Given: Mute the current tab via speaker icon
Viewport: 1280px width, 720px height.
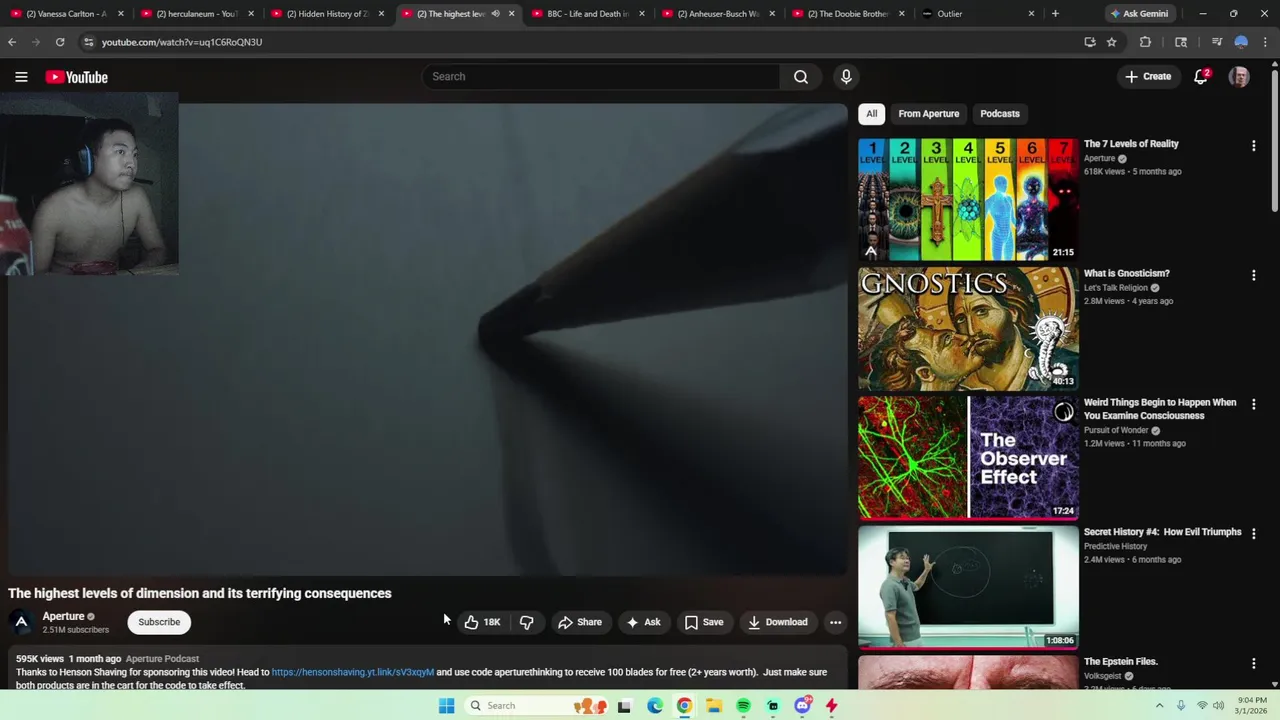Looking at the screenshot, I should [495, 14].
